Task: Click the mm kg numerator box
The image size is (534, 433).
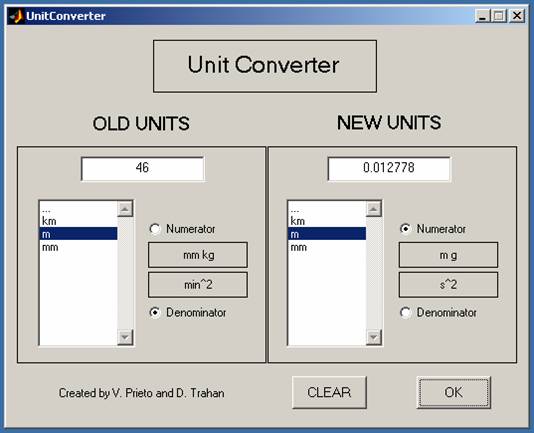Action: pos(198,255)
